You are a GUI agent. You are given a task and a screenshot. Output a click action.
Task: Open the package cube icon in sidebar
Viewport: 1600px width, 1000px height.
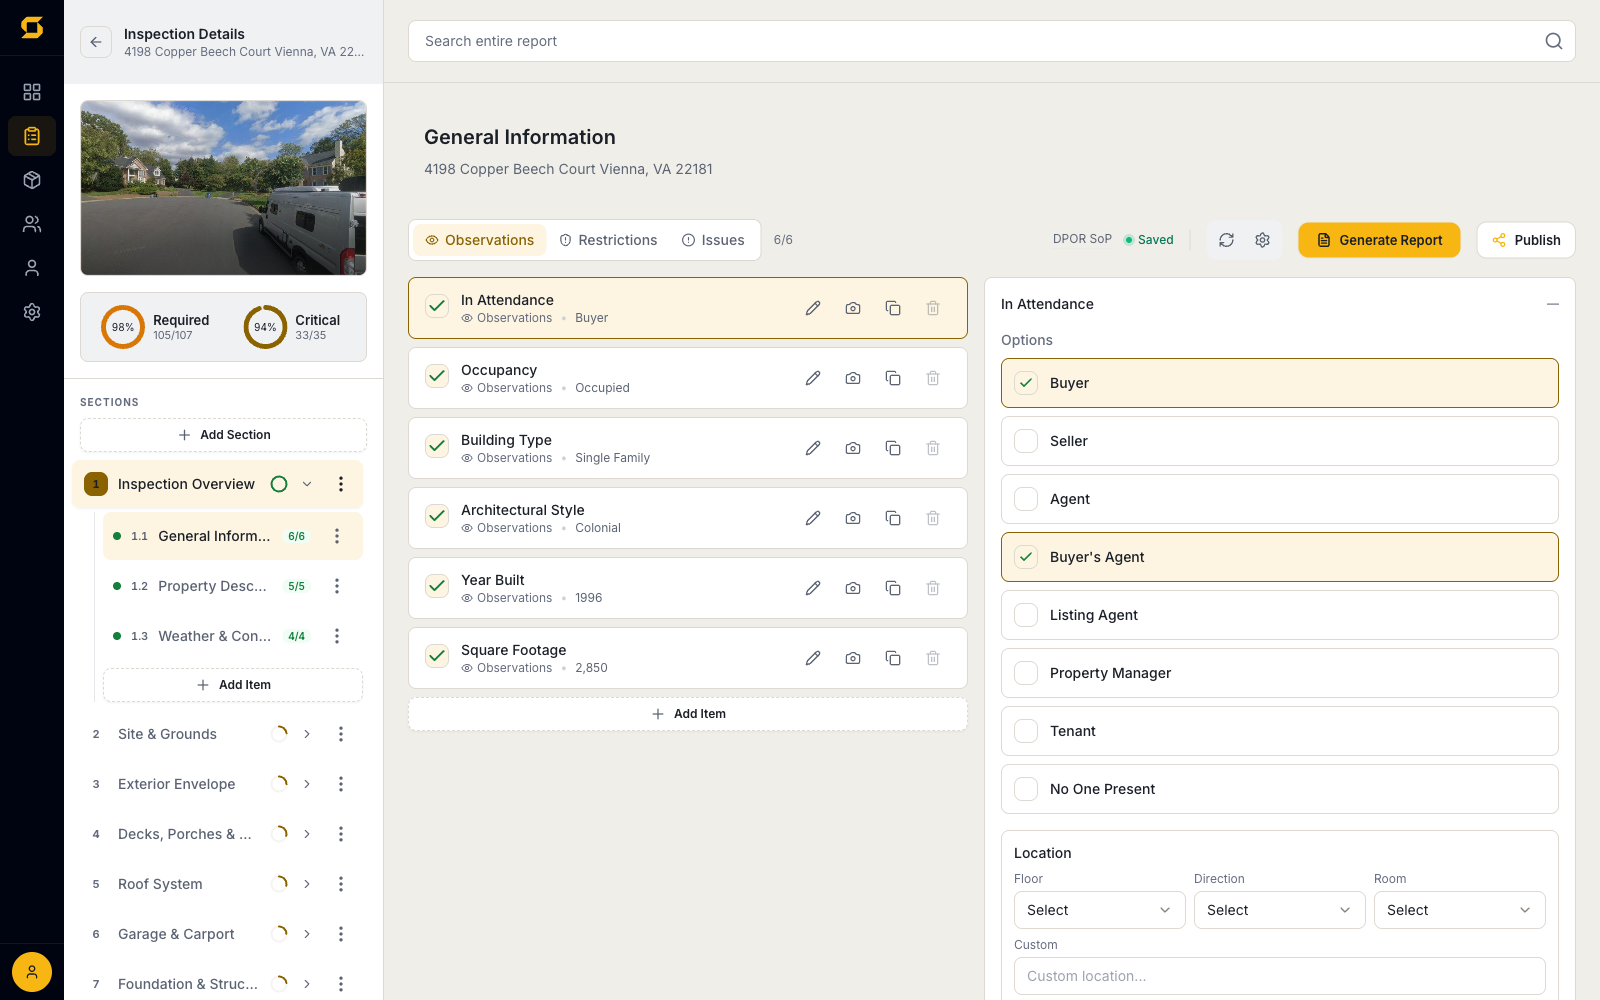32,180
